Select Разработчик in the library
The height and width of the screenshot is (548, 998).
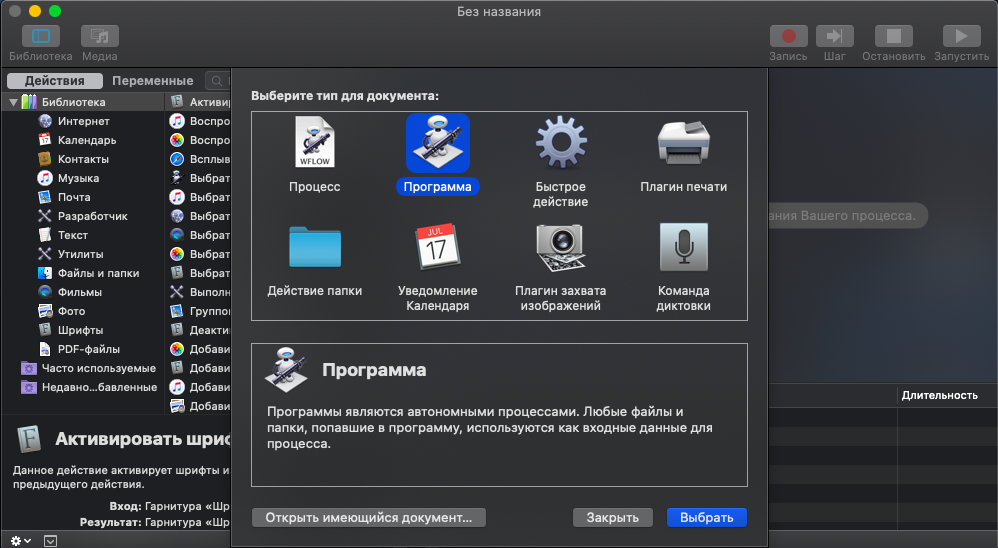[92, 216]
